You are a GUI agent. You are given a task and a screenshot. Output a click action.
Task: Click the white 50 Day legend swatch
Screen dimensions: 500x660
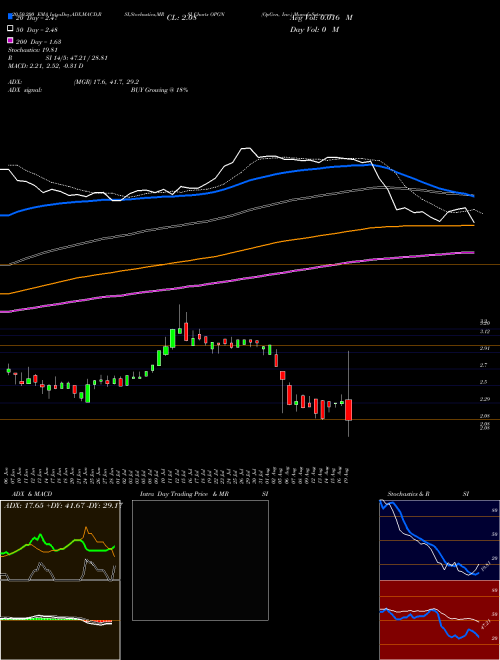(x=10, y=29)
